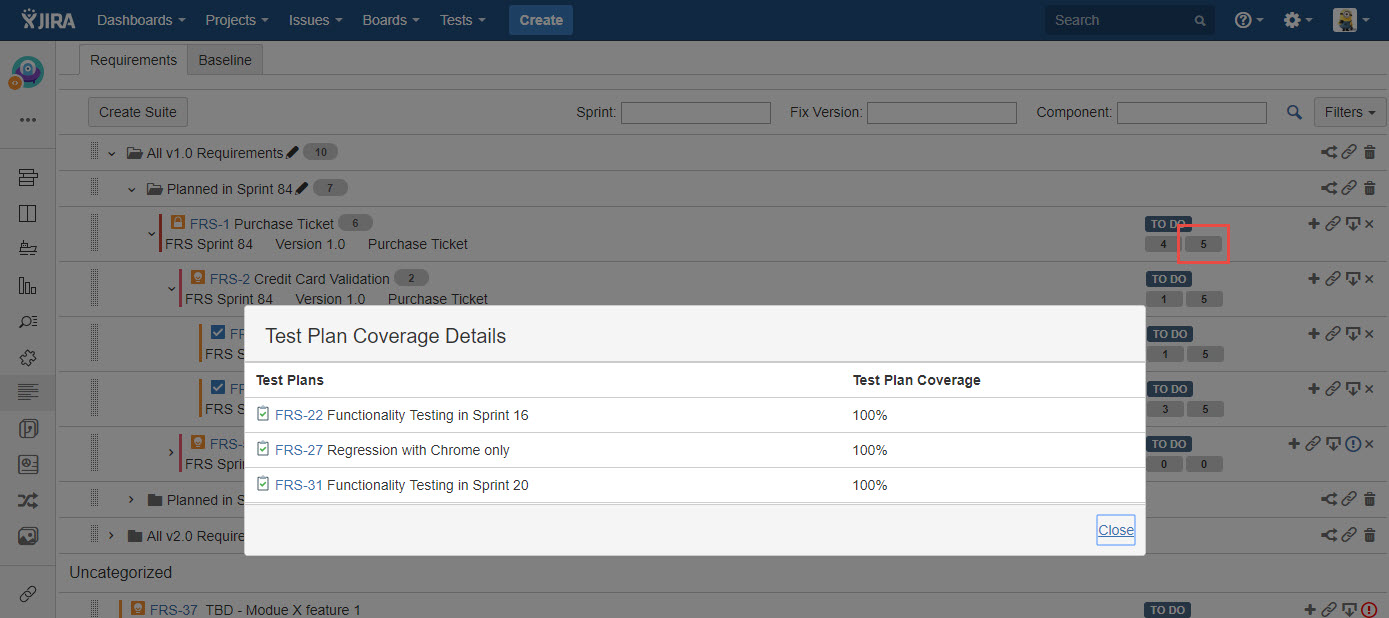Click the magnifier icon beside Component field
Screen dimensions: 1389x618
pyautogui.click(x=1294, y=113)
